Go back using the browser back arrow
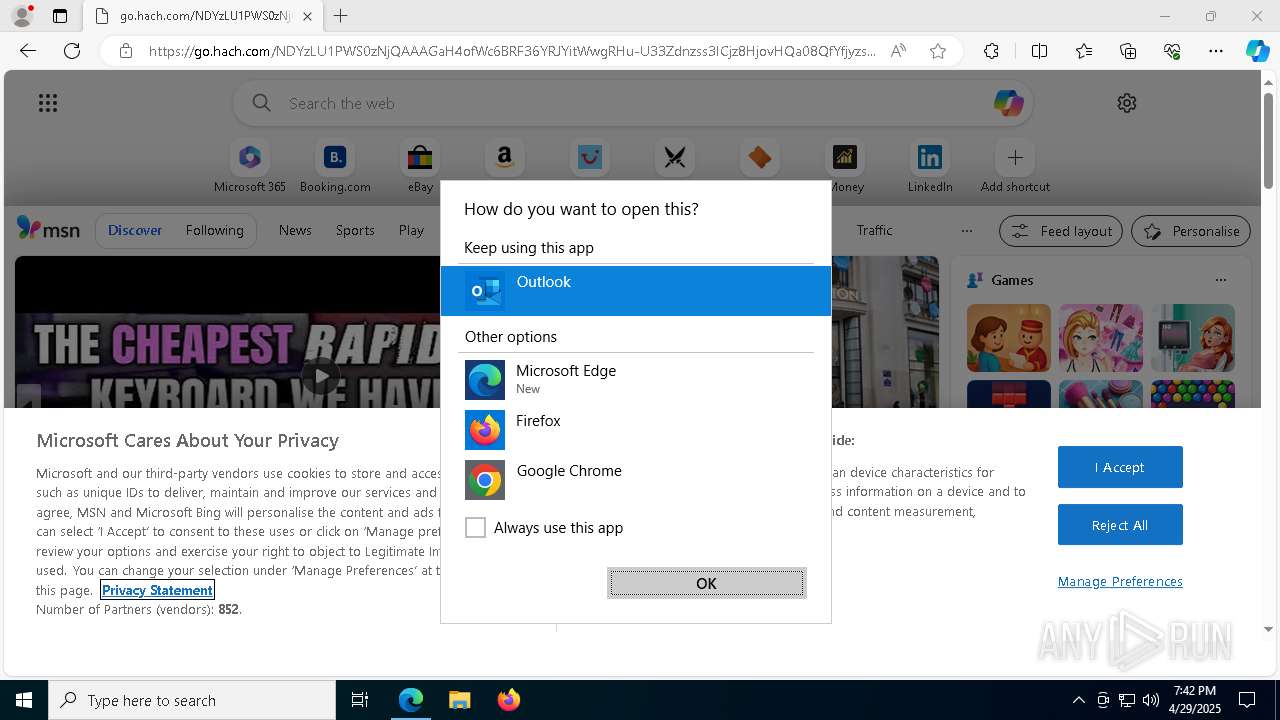This screenshot has height=720, width=1280. 28,51
